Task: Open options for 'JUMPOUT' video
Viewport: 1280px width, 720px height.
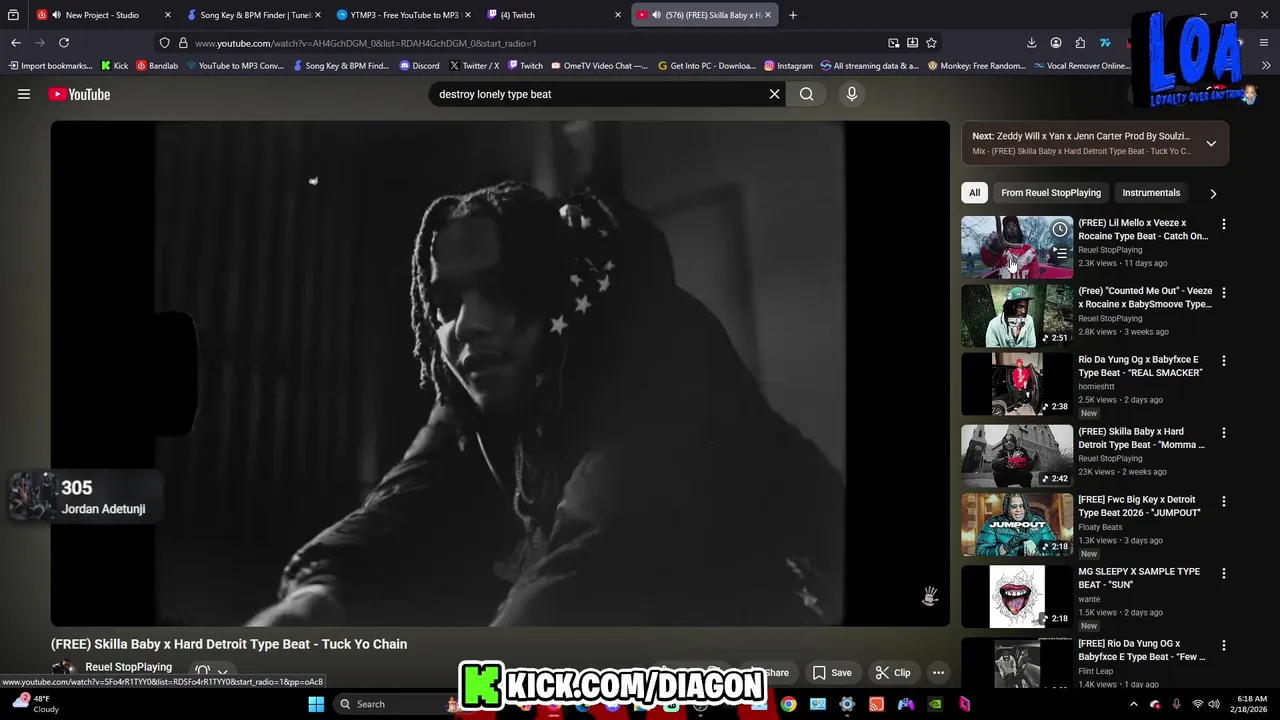Action: [x=1223, y=501]
